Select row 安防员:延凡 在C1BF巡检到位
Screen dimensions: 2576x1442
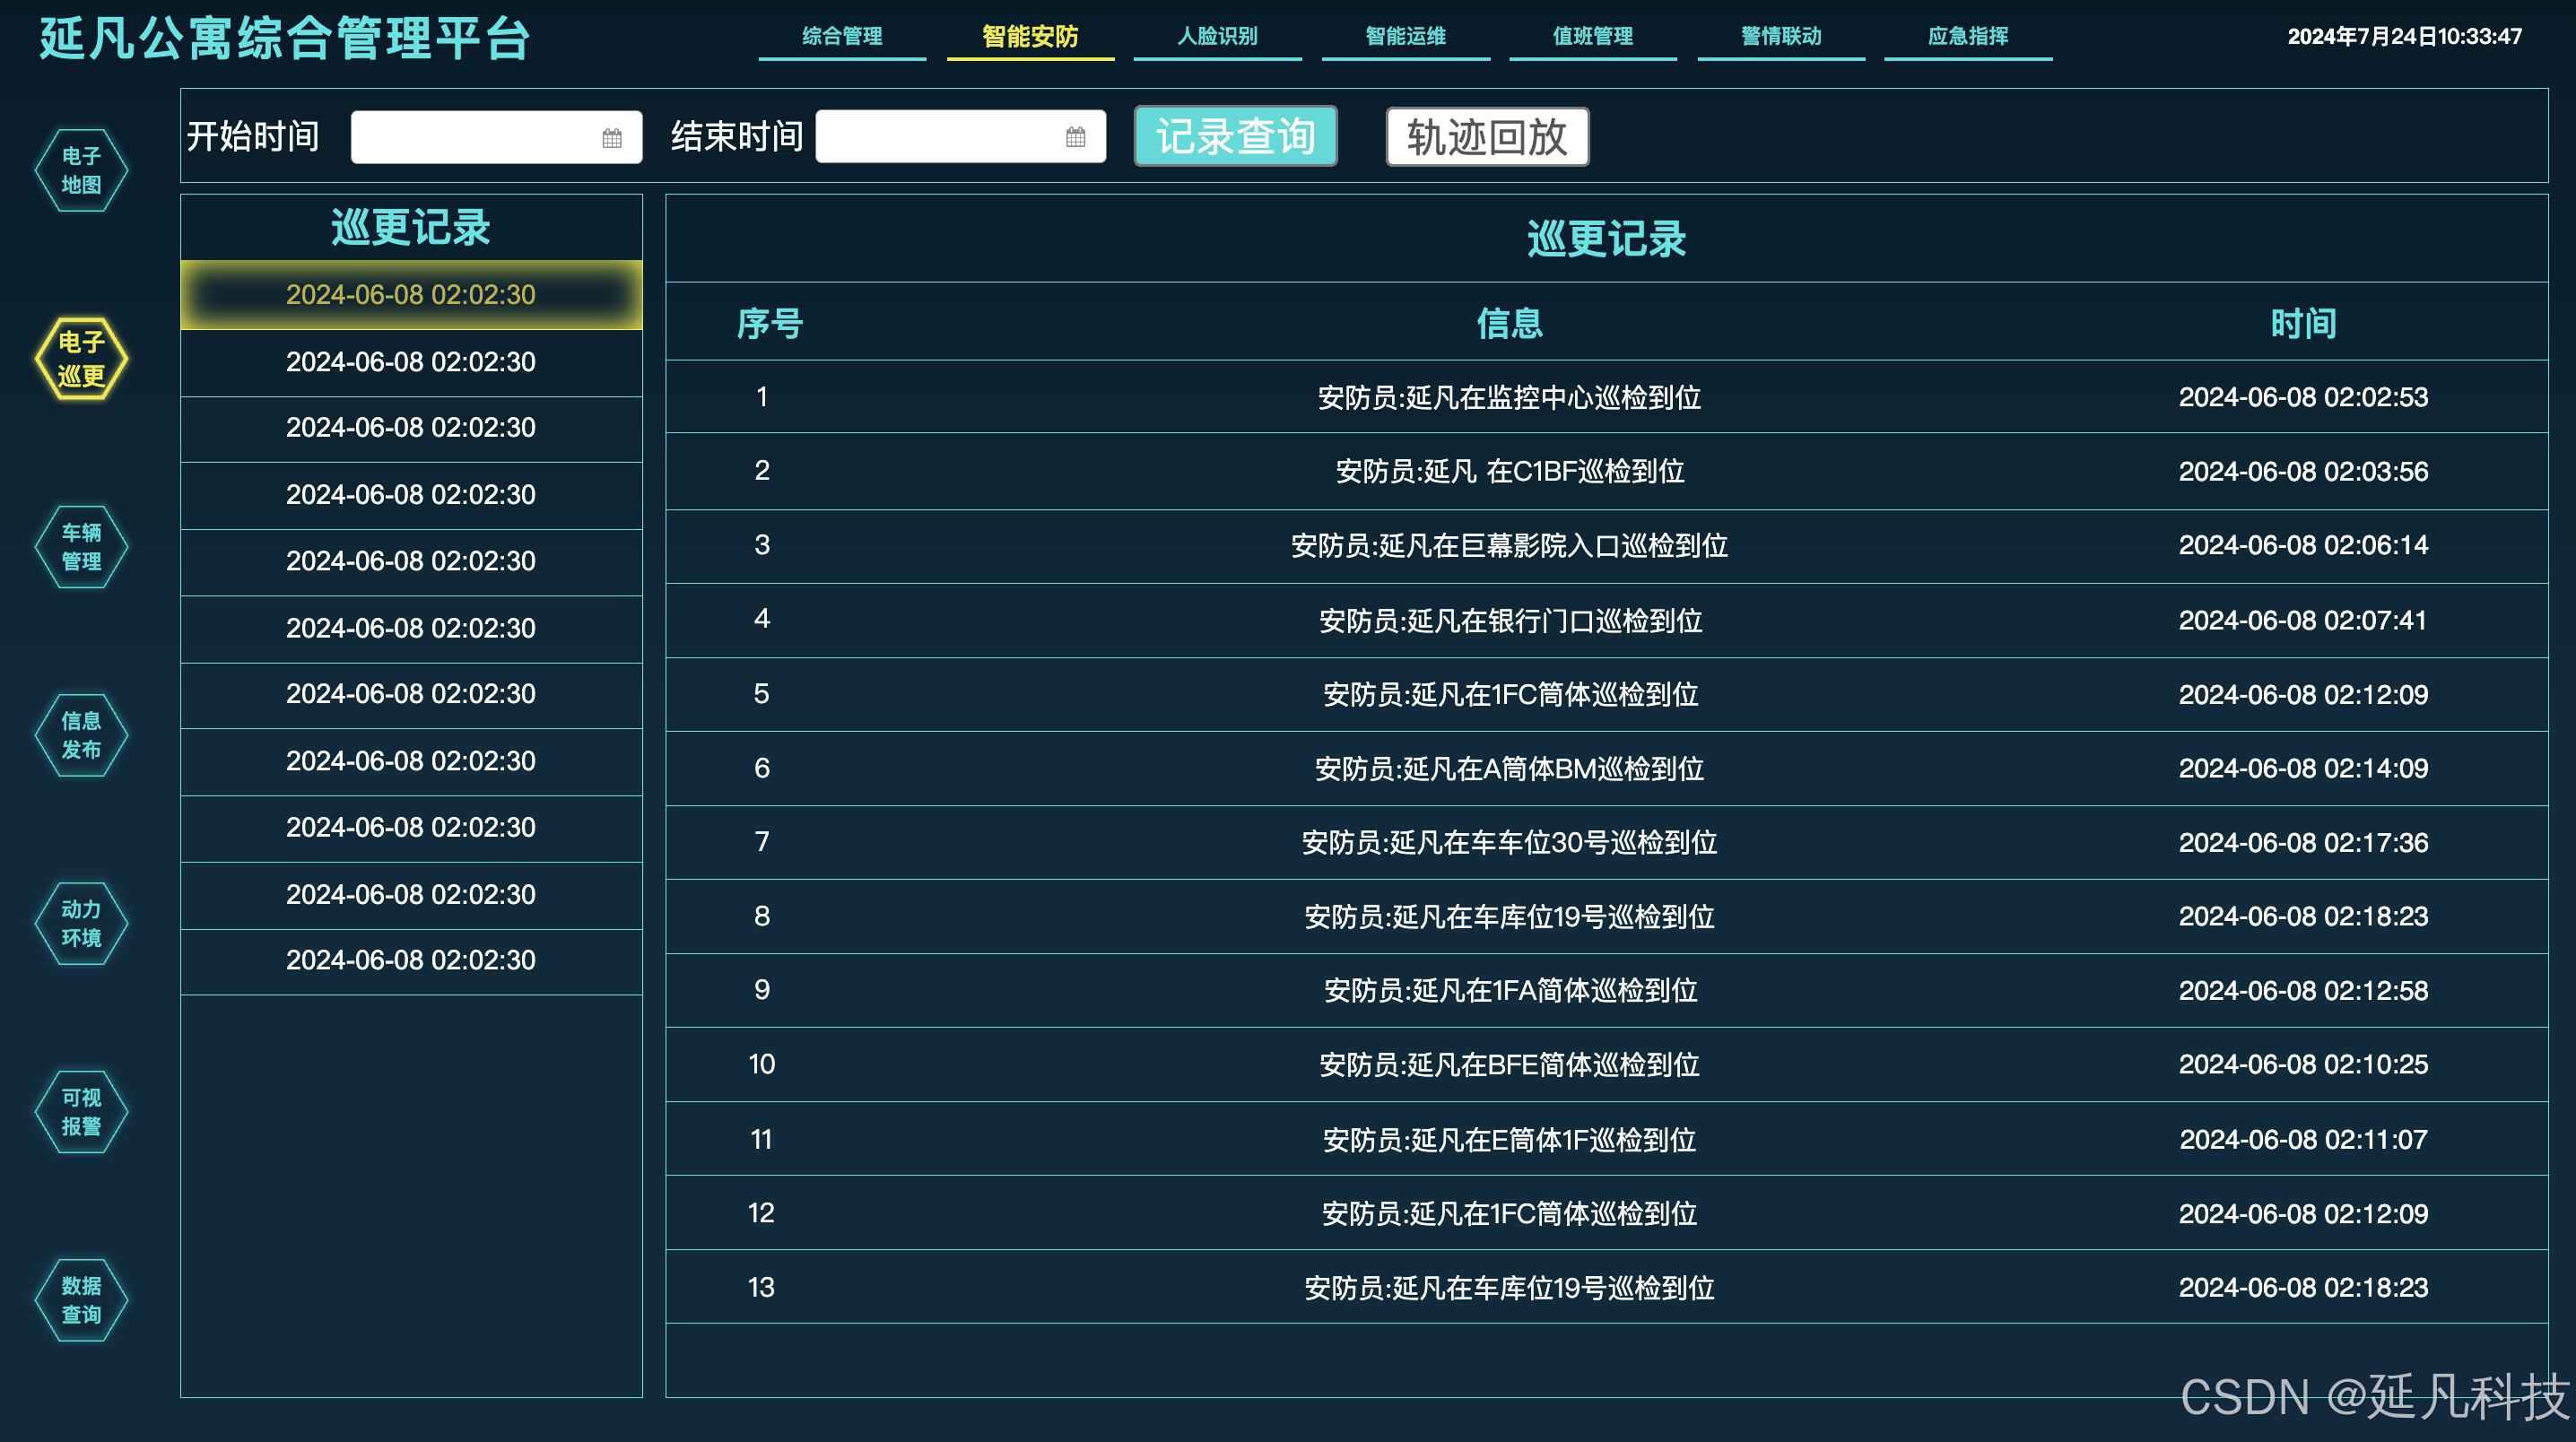pyautogui.click(x=1607, y=471)
